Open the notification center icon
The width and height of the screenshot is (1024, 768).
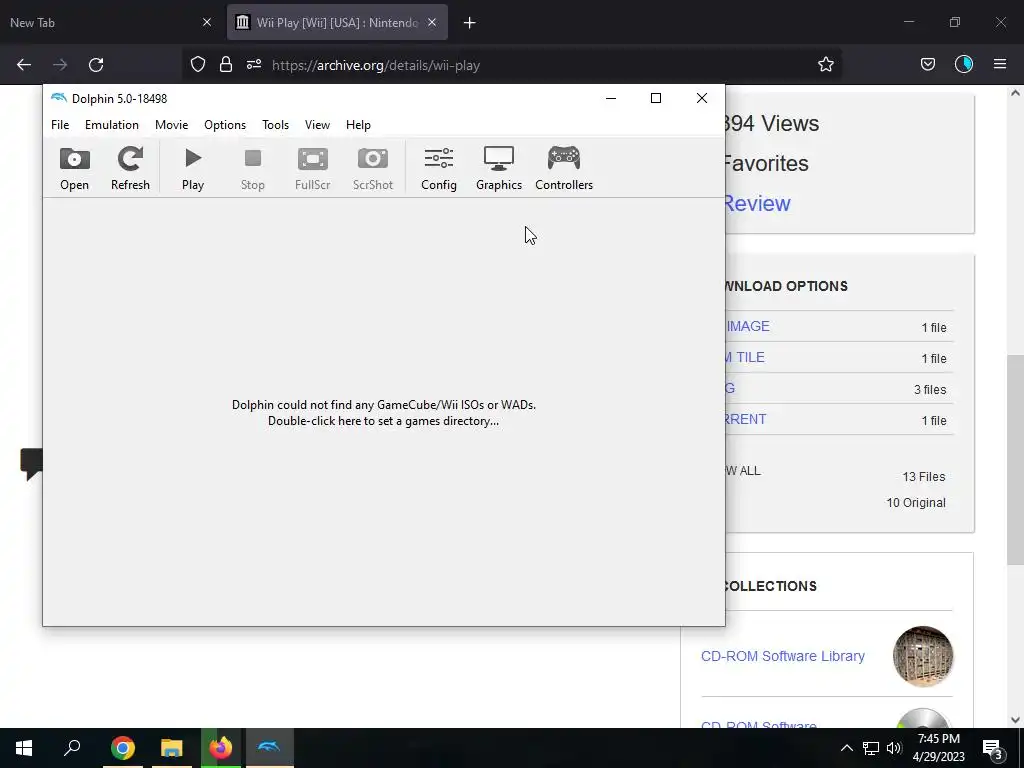click(x=992, y=748)
